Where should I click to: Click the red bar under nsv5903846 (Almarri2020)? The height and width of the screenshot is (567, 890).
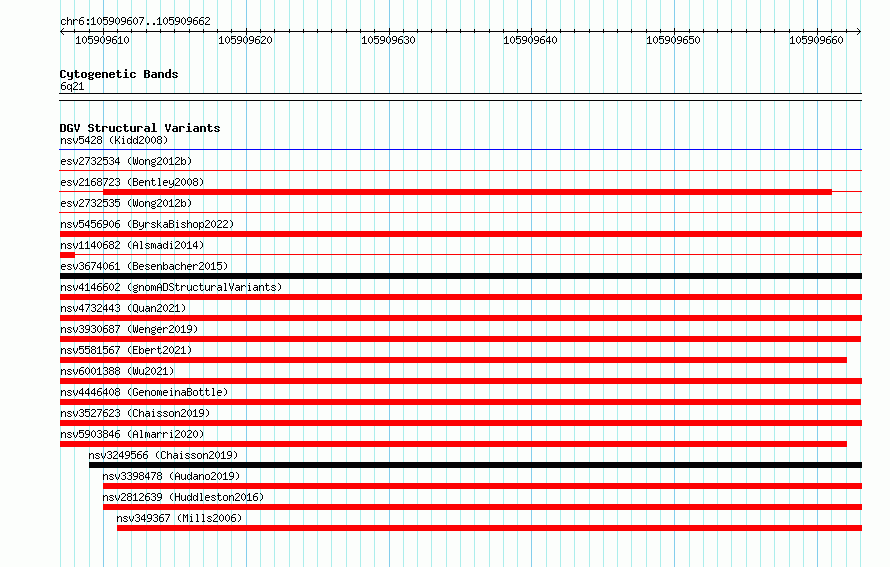point(453,444)
